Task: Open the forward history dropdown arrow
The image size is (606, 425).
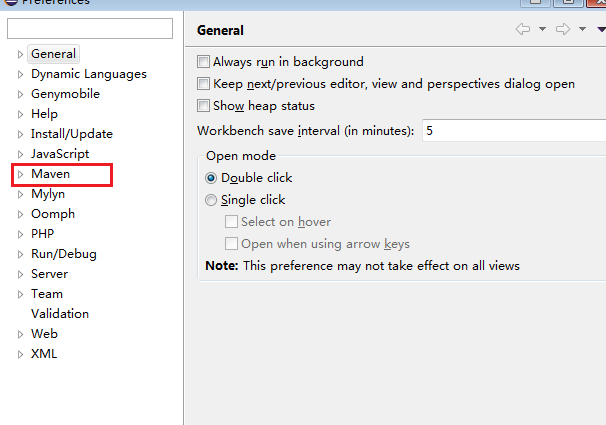Action: pos(582,29)
